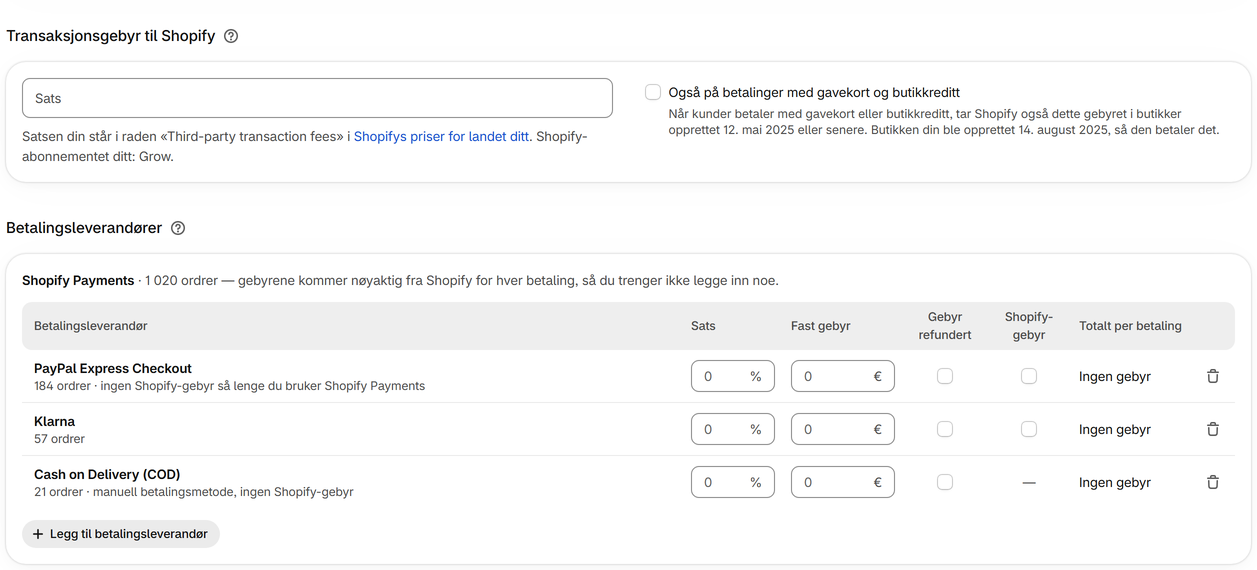Click Ingen gebyr total in Klarna row
Image resolution: width=1257 pixels, height=570 pixels.
1115,429
